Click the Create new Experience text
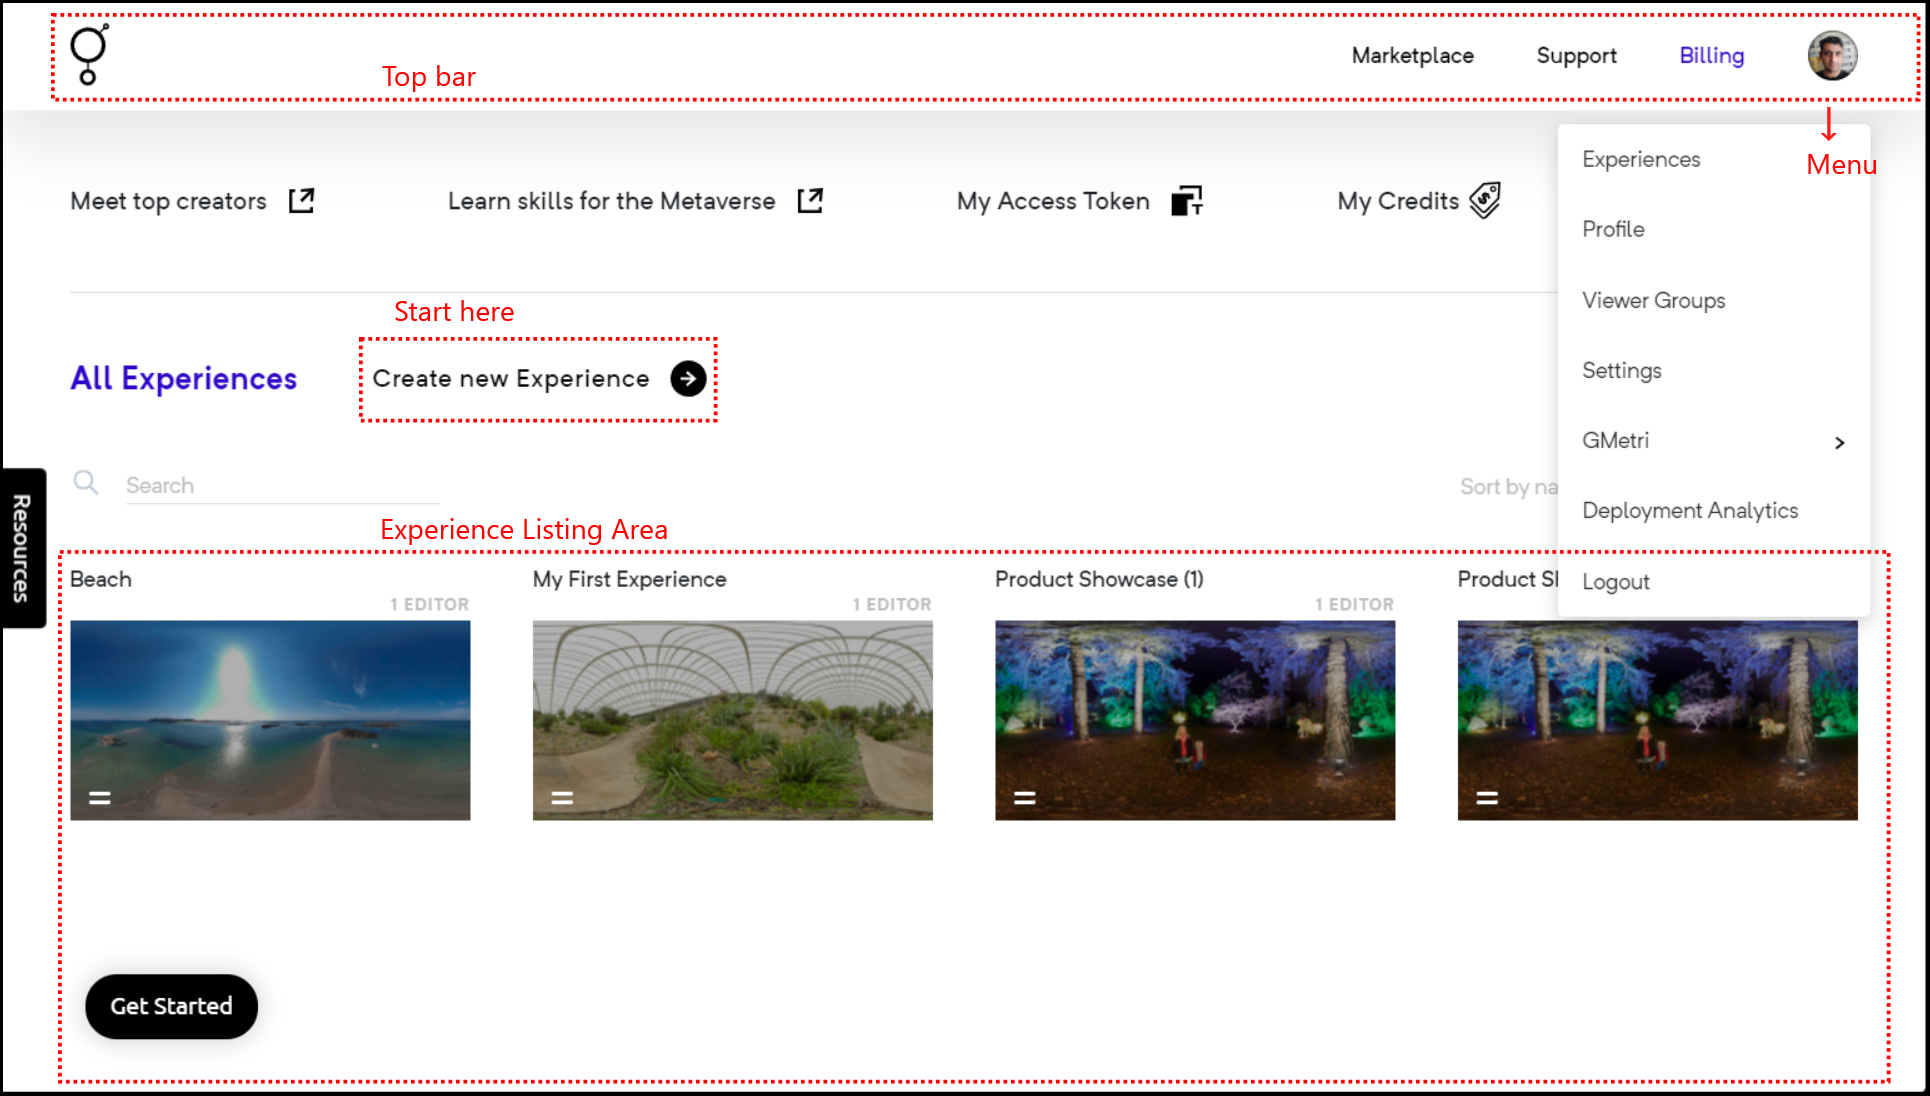The height and width of the screenshot is (1096, 1930). click(511, 379)
